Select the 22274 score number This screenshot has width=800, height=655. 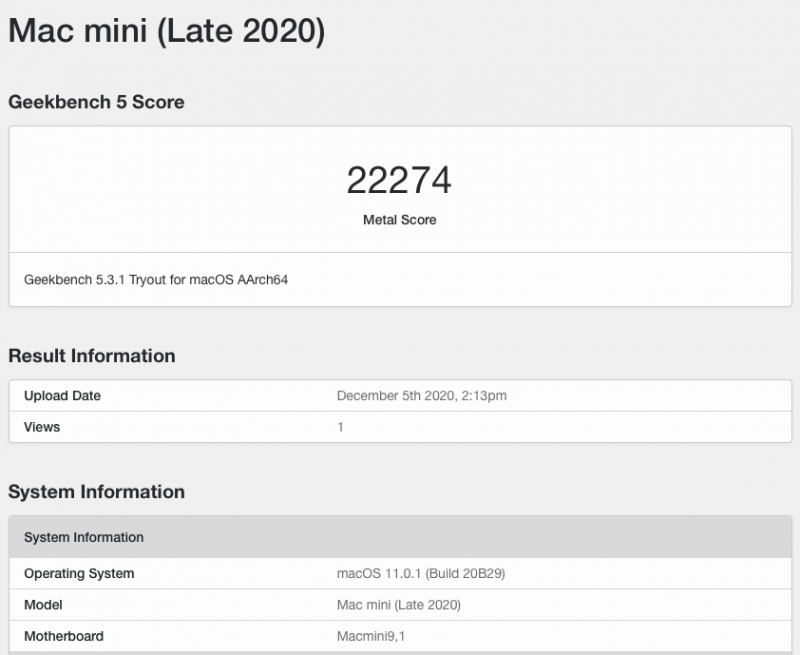tap(399, 180)
